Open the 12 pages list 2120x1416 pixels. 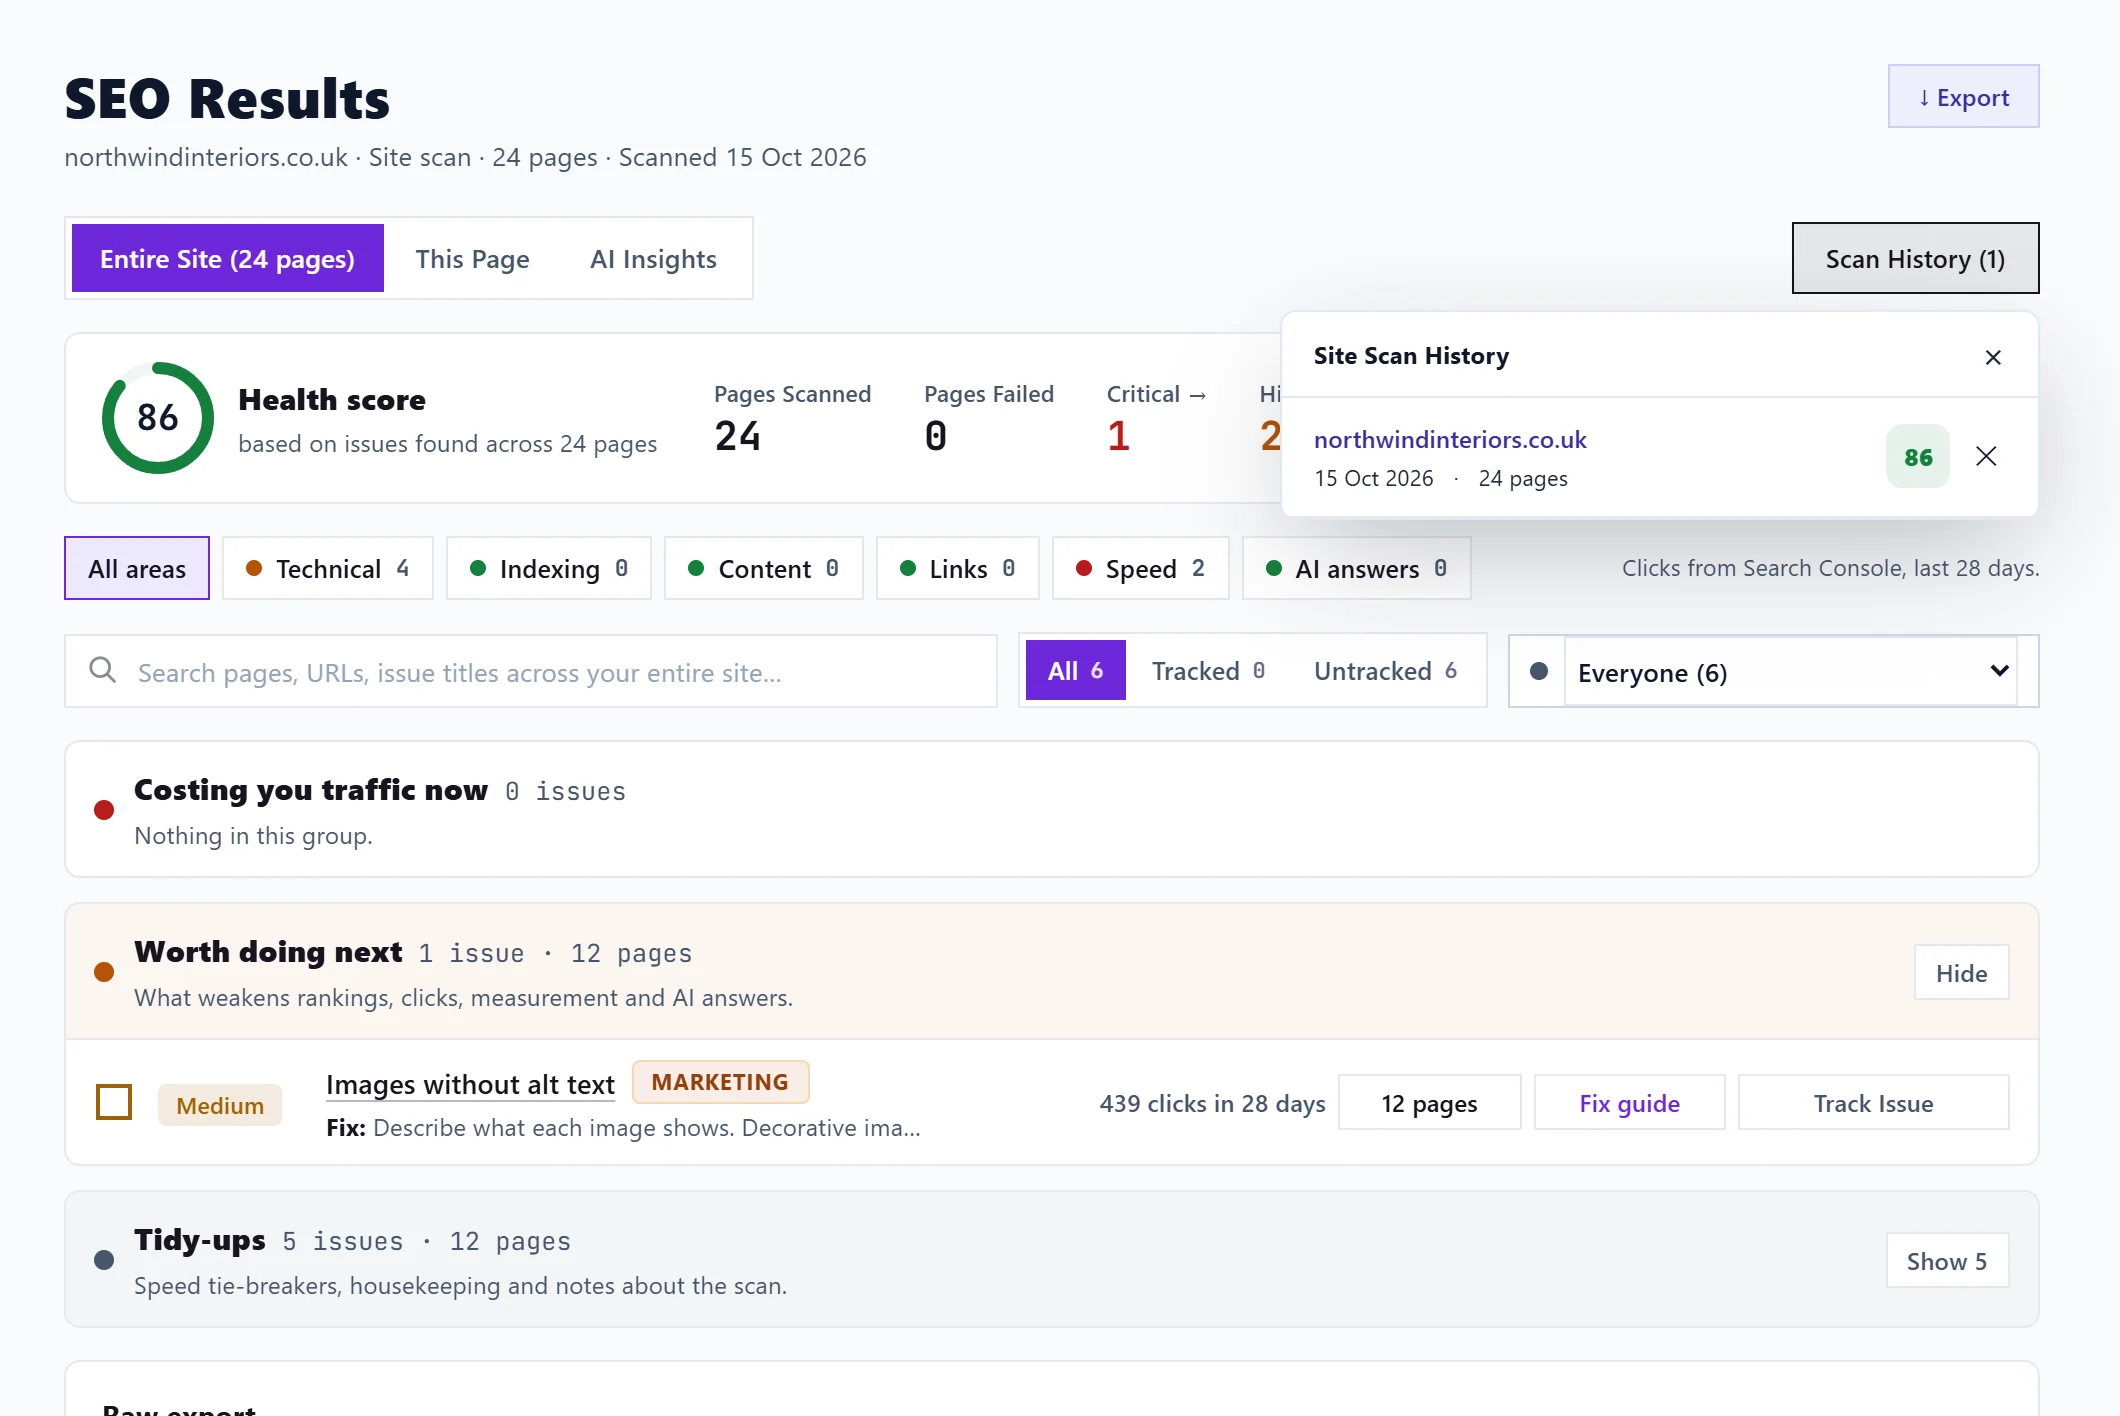(1429, 1102)
